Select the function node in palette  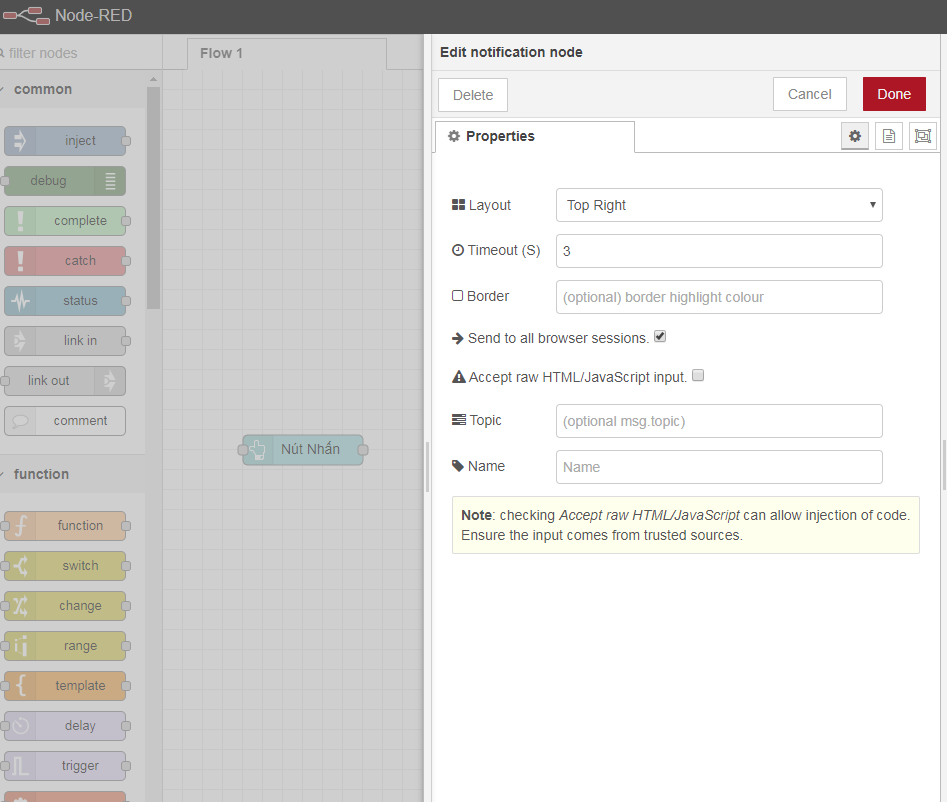[65, 525]
